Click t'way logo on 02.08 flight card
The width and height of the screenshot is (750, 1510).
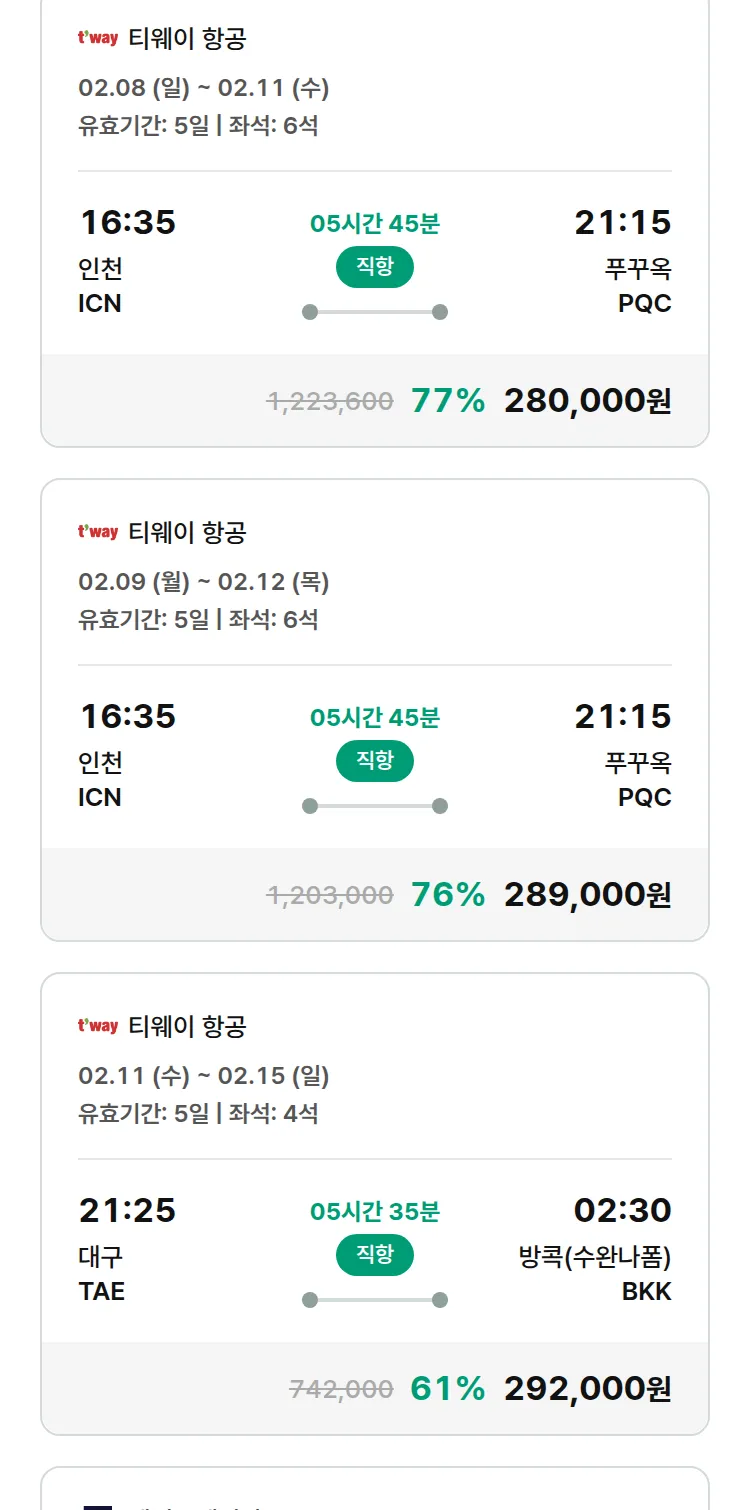(98, 39)
